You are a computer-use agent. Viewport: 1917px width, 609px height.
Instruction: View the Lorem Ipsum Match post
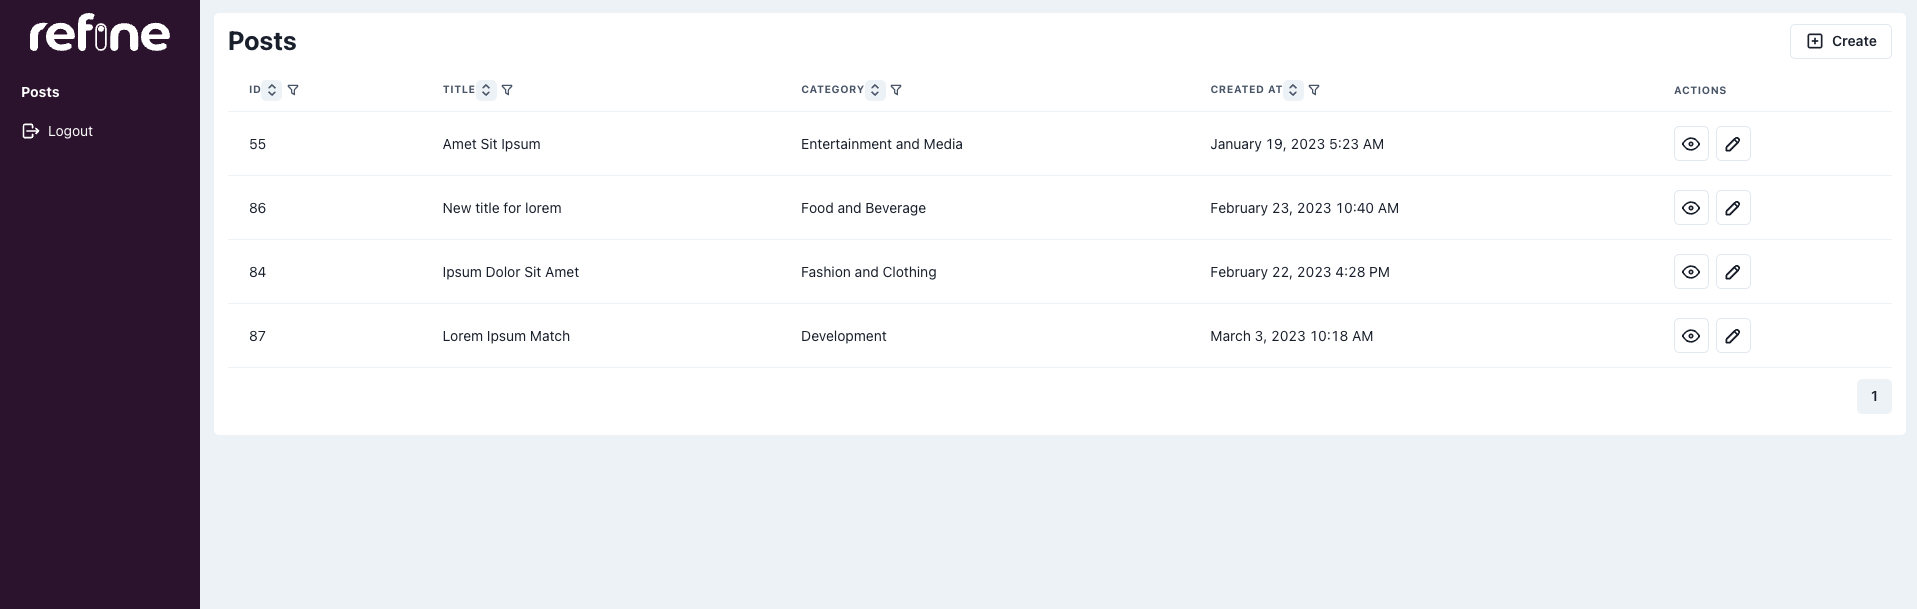[1691, 336]
